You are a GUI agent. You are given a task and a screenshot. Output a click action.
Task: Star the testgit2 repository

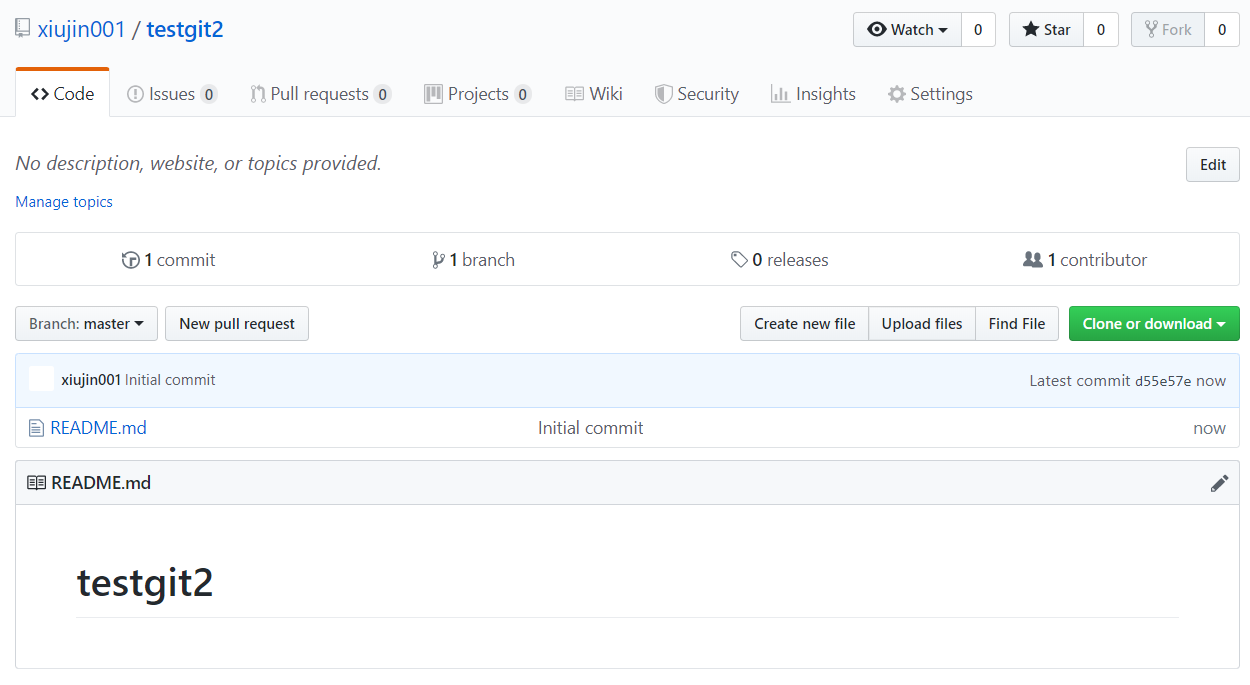click(x=1046, y=30)
